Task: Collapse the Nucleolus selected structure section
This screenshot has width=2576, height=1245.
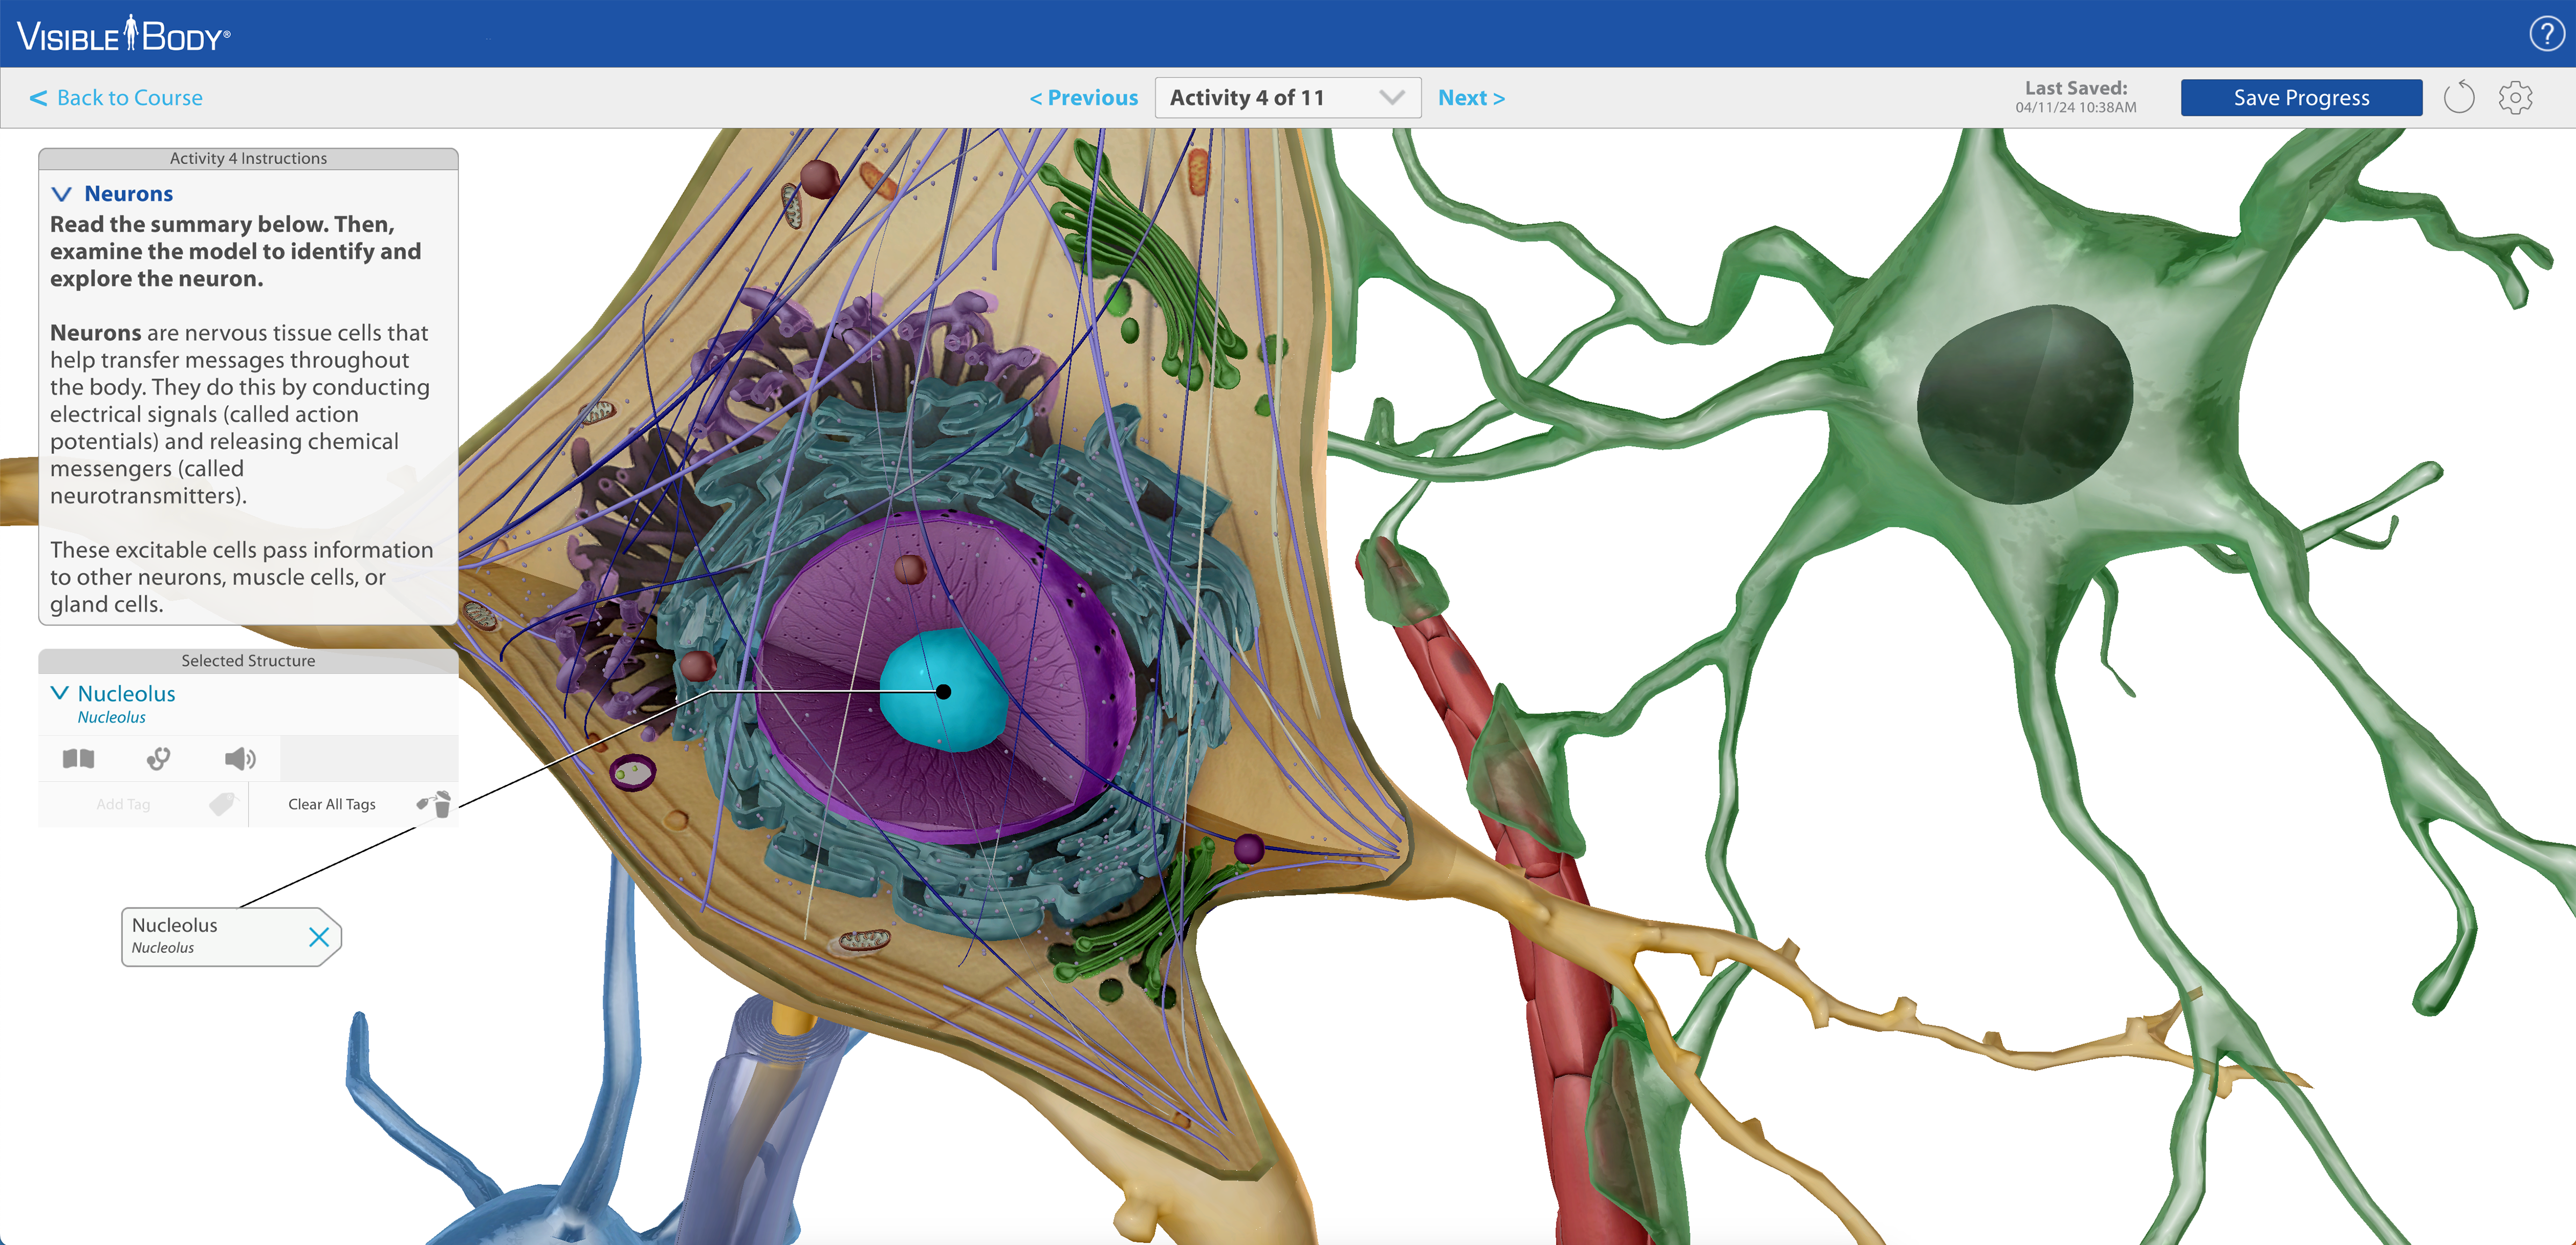Action: point(60,693)
